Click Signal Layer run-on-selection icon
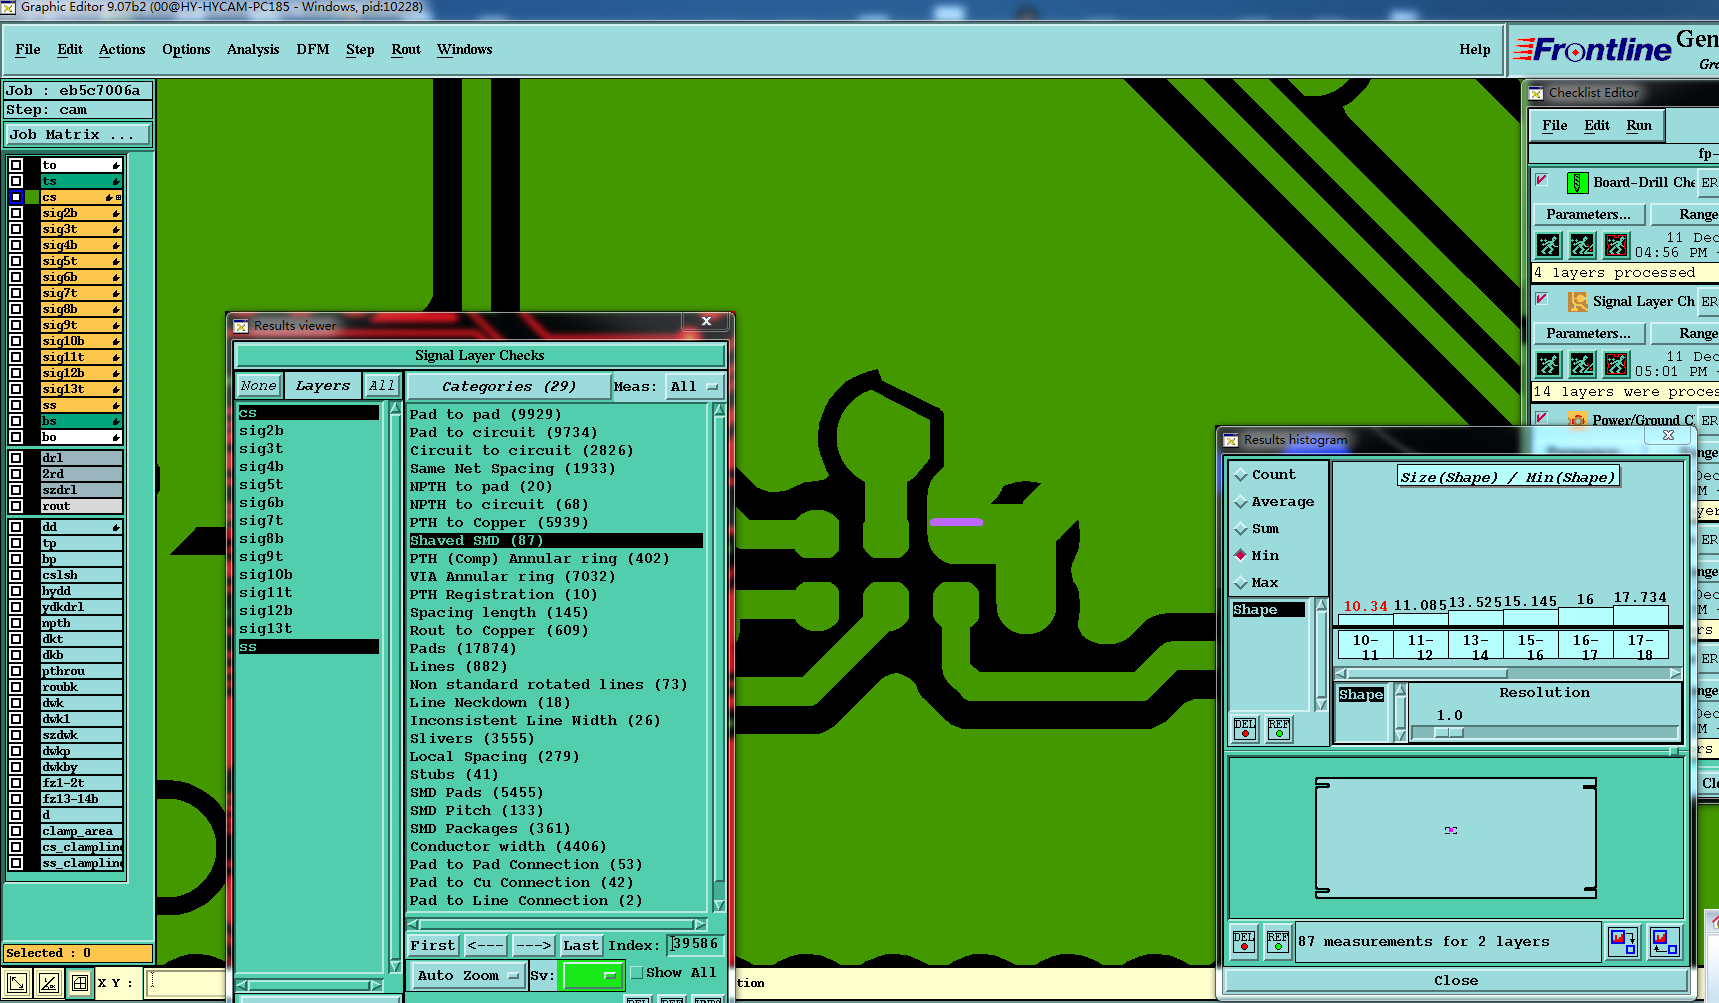Image resolution: width=1719 pixels, height=1003 pixels. (x=1582, y=364)
